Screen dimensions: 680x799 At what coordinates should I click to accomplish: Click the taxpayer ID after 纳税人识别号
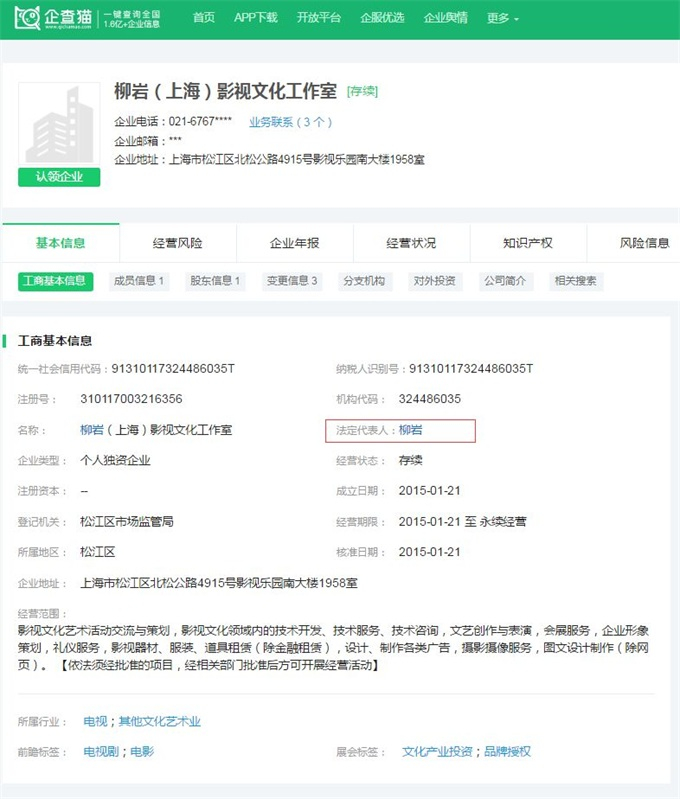[471, 369]
